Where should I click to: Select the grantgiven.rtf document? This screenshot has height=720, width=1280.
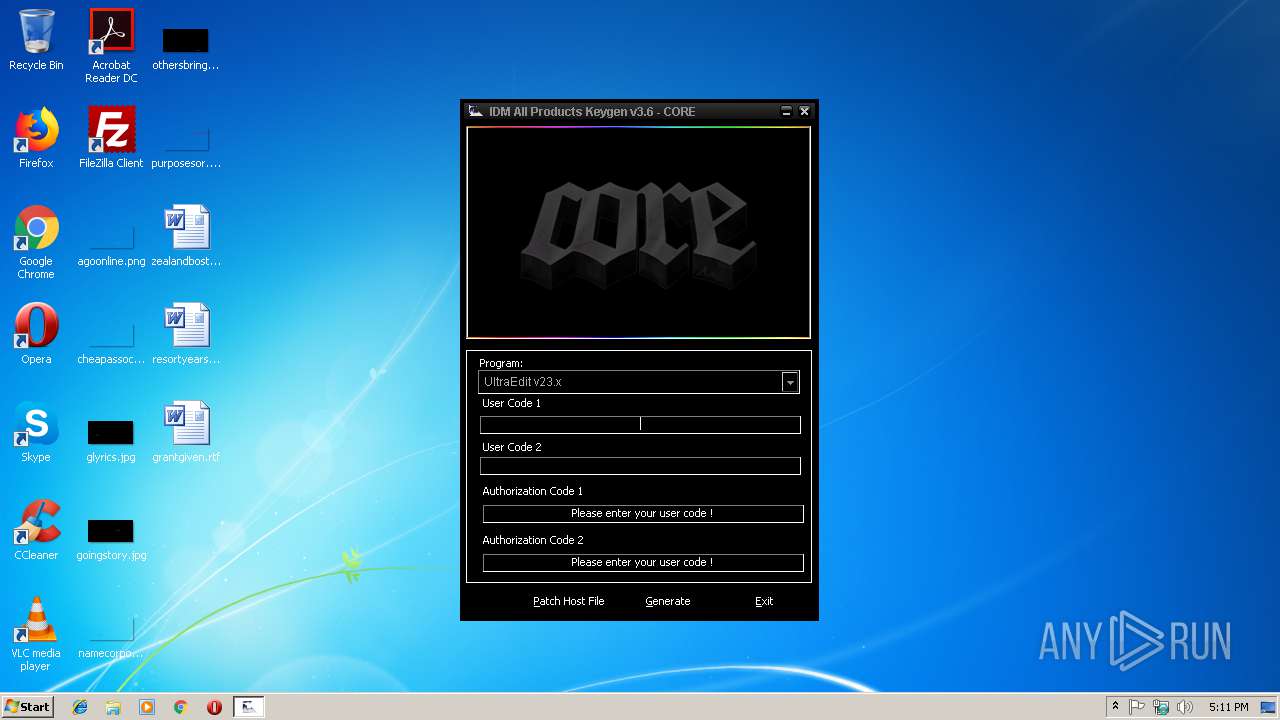coord(186,432)
